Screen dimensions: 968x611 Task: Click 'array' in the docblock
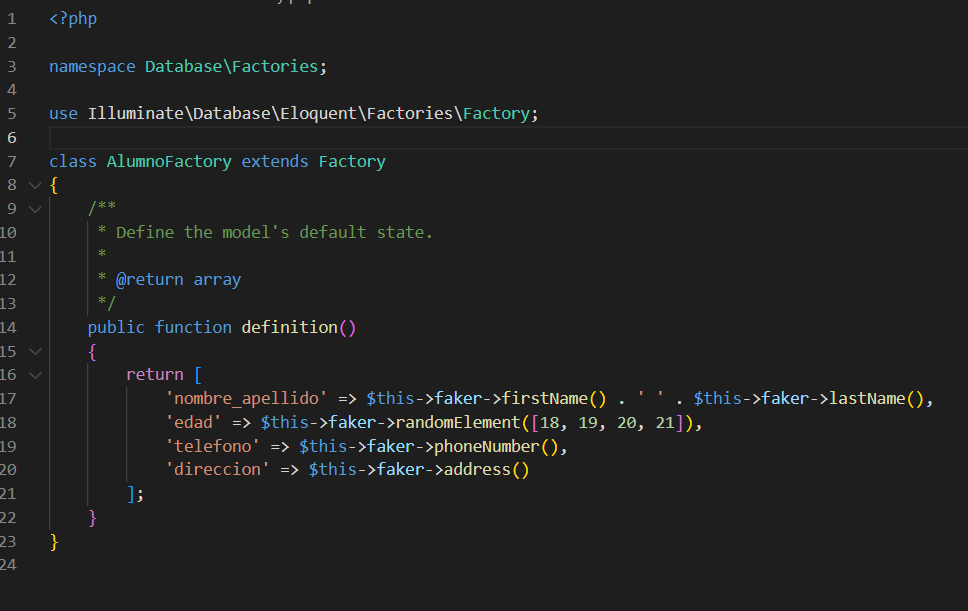(217, 280)
